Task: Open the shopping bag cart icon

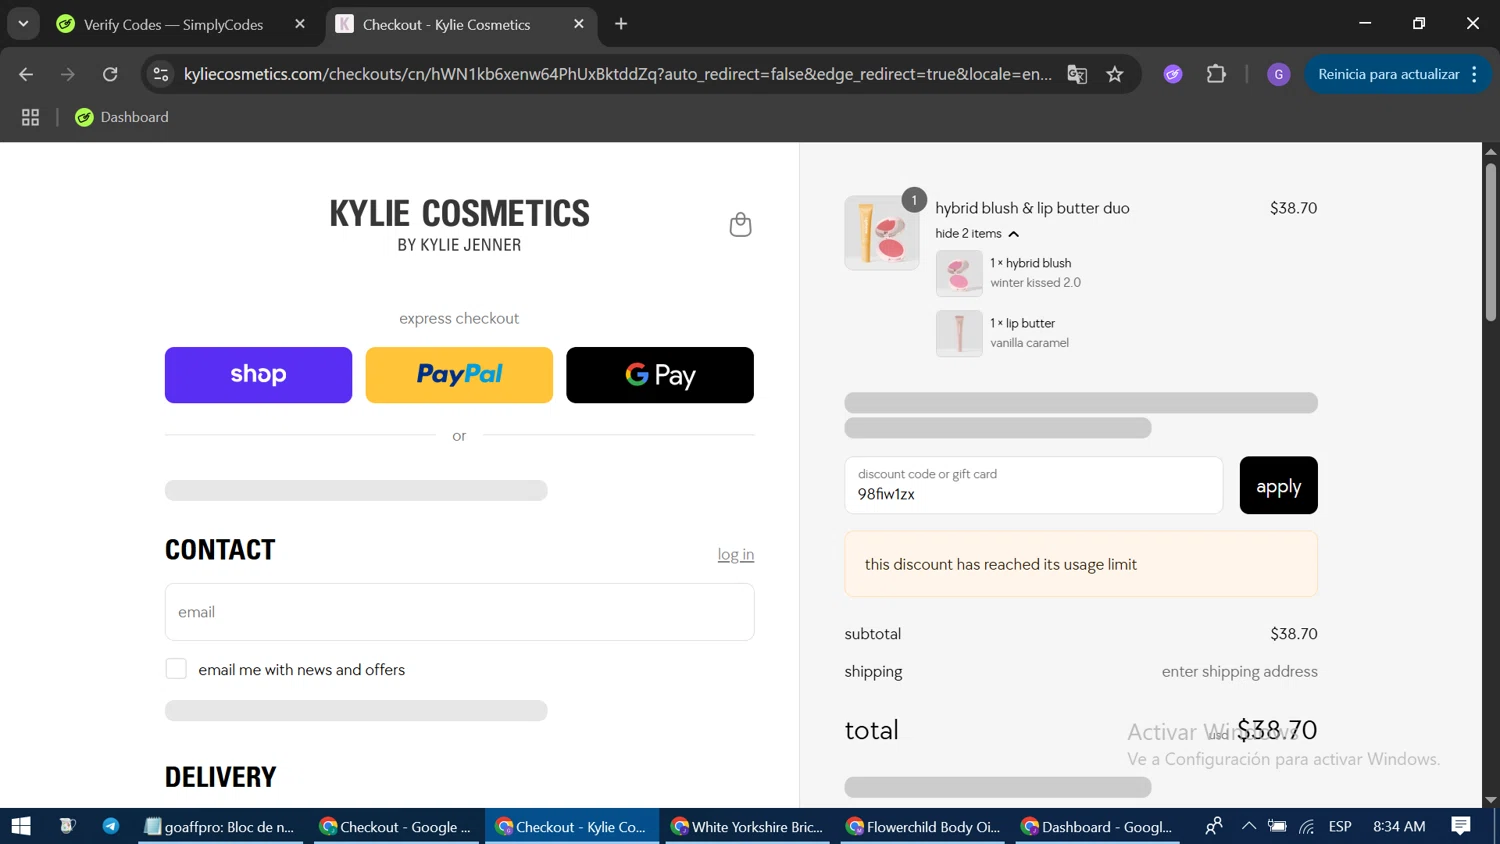Action: (740, 224)
